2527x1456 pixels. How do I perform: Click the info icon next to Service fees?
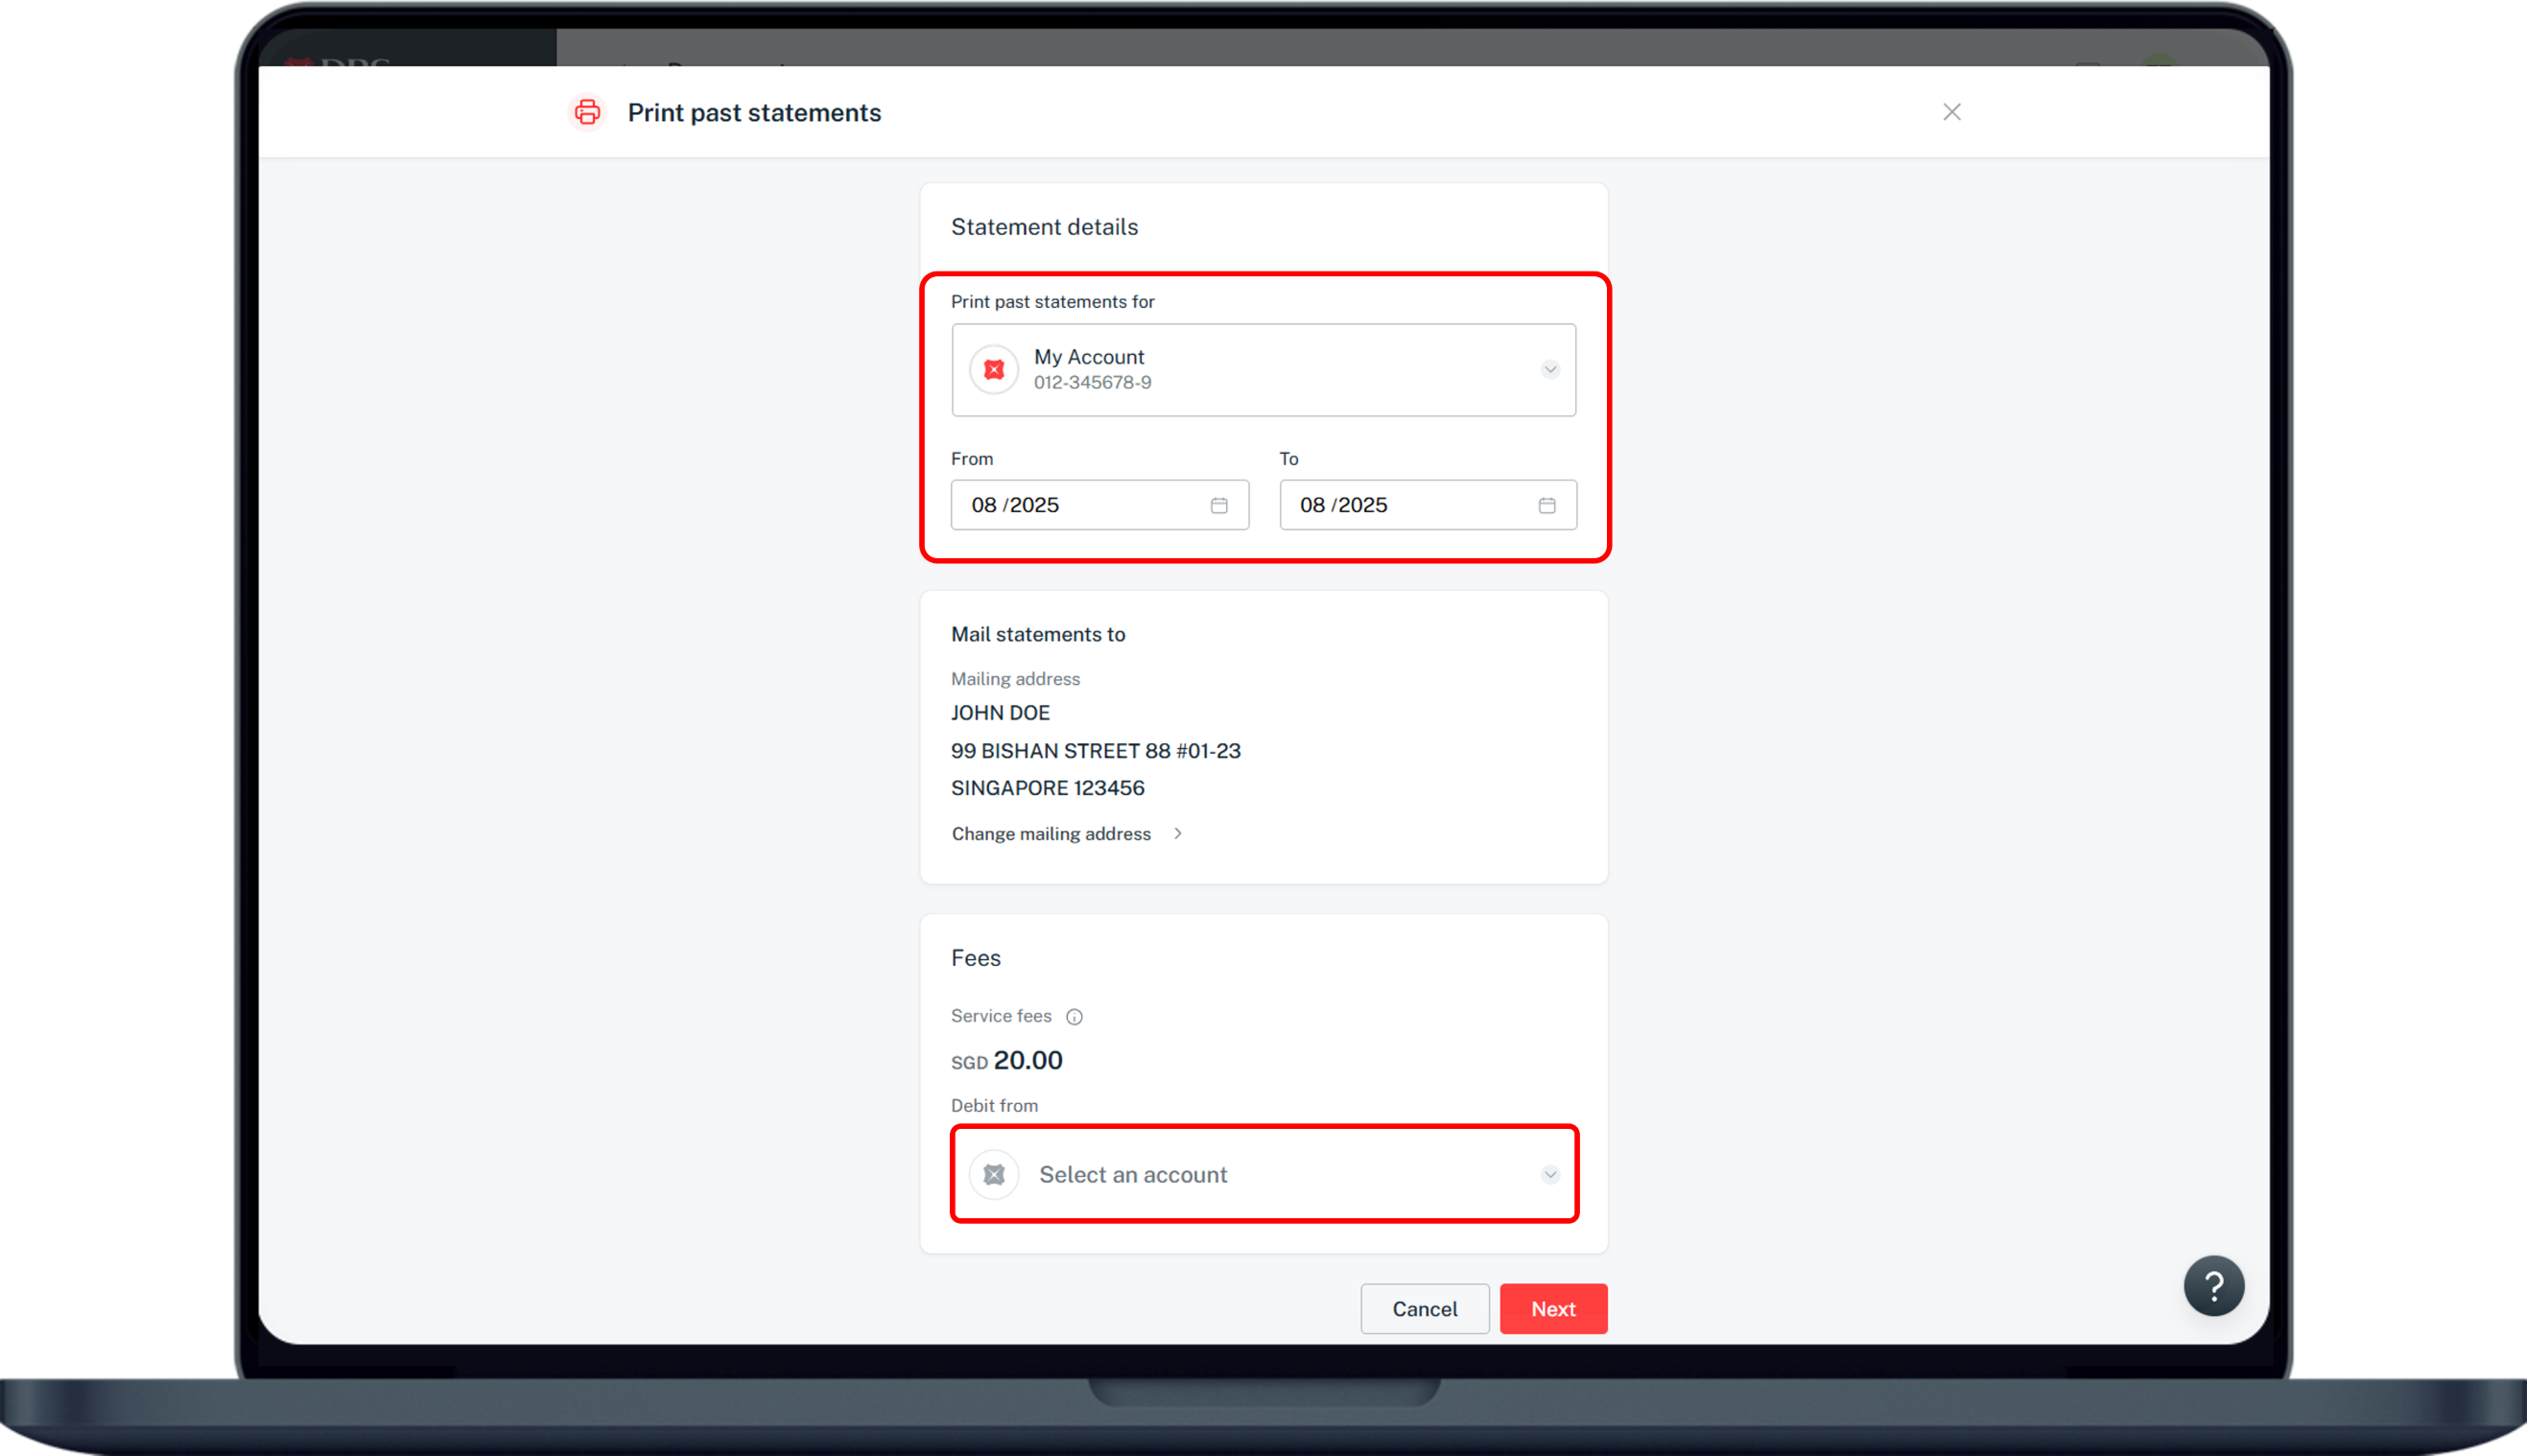(1075, 1016)
